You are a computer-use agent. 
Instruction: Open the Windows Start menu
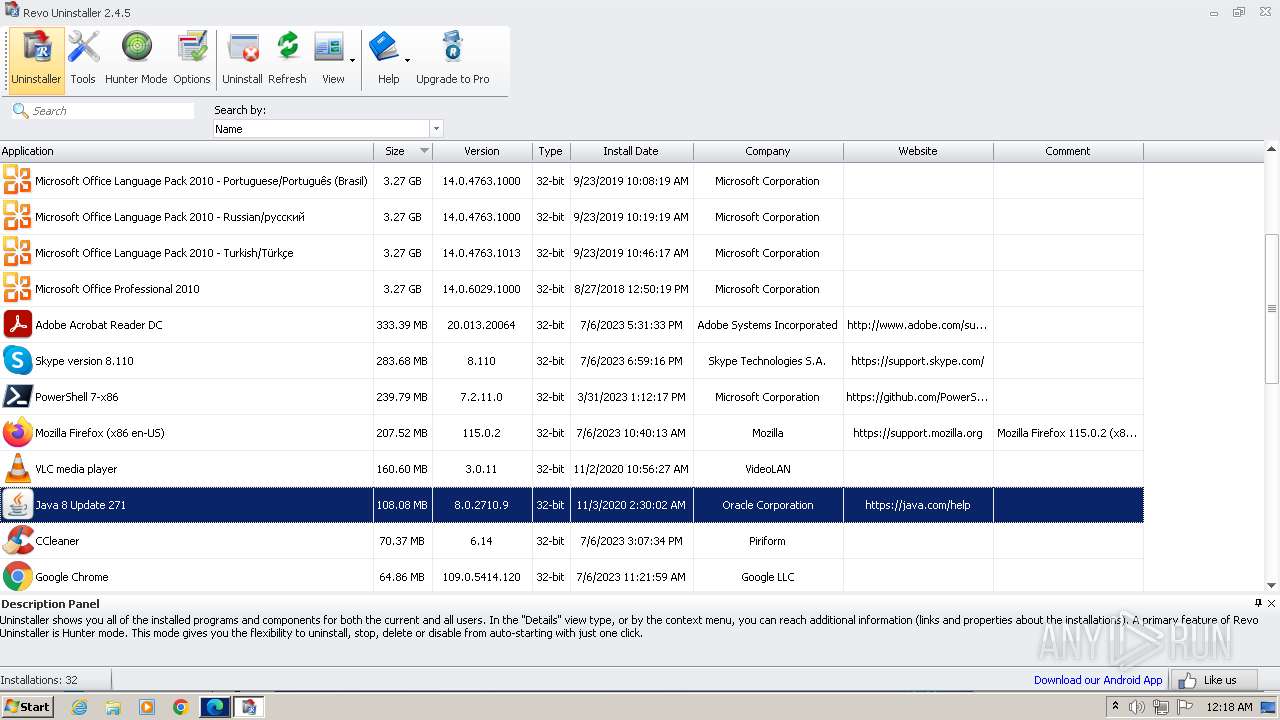pos(28,706)
